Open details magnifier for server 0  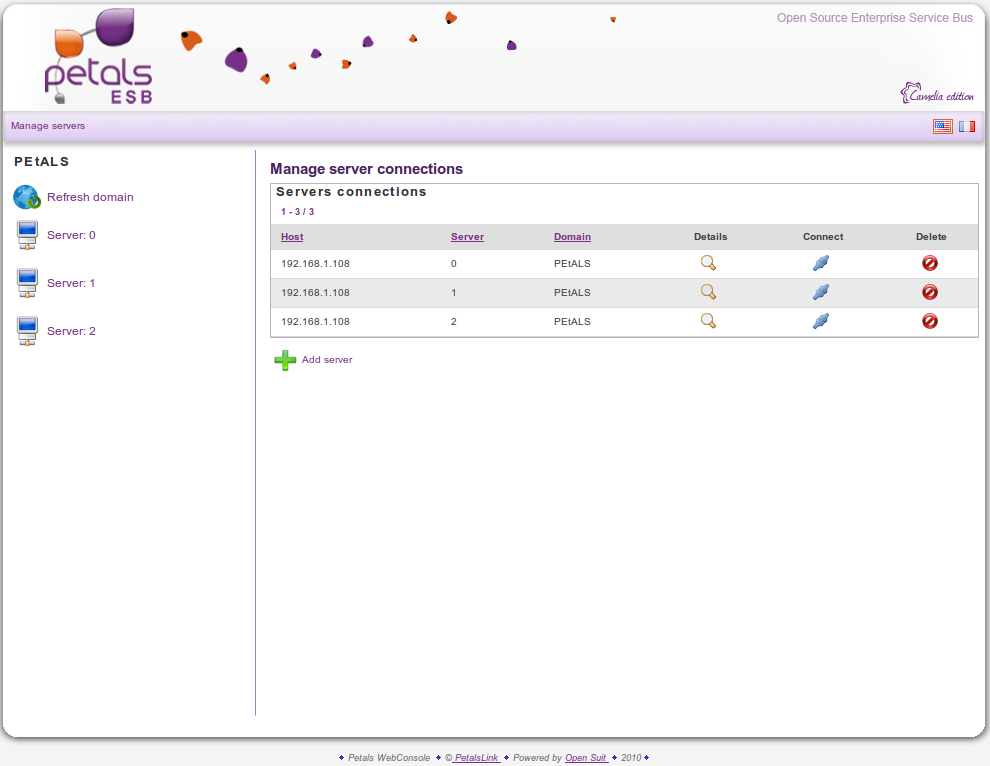(708, 263)
